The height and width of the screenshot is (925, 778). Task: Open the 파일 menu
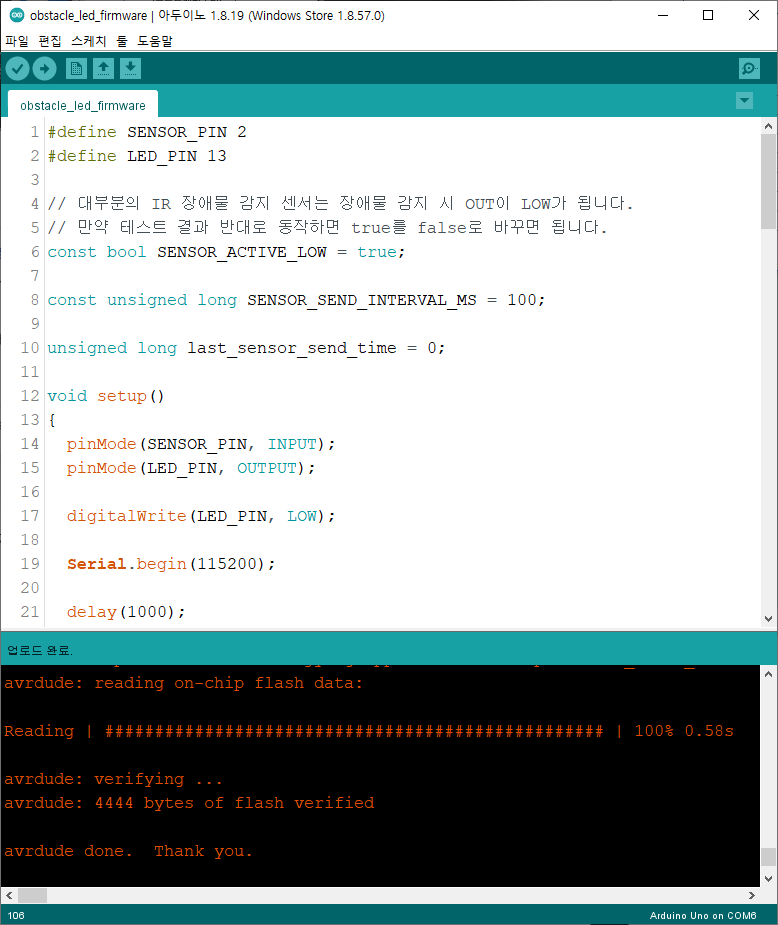tap(17, 41)
